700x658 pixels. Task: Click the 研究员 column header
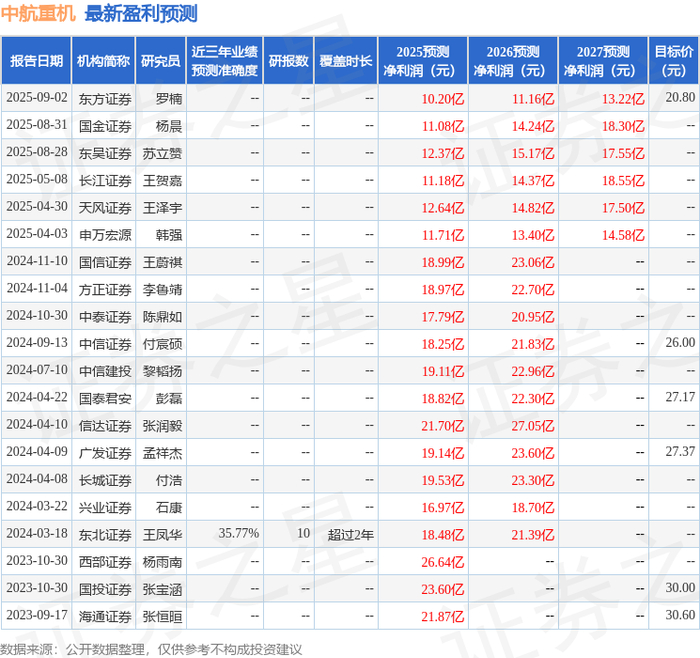click(160, 61)
